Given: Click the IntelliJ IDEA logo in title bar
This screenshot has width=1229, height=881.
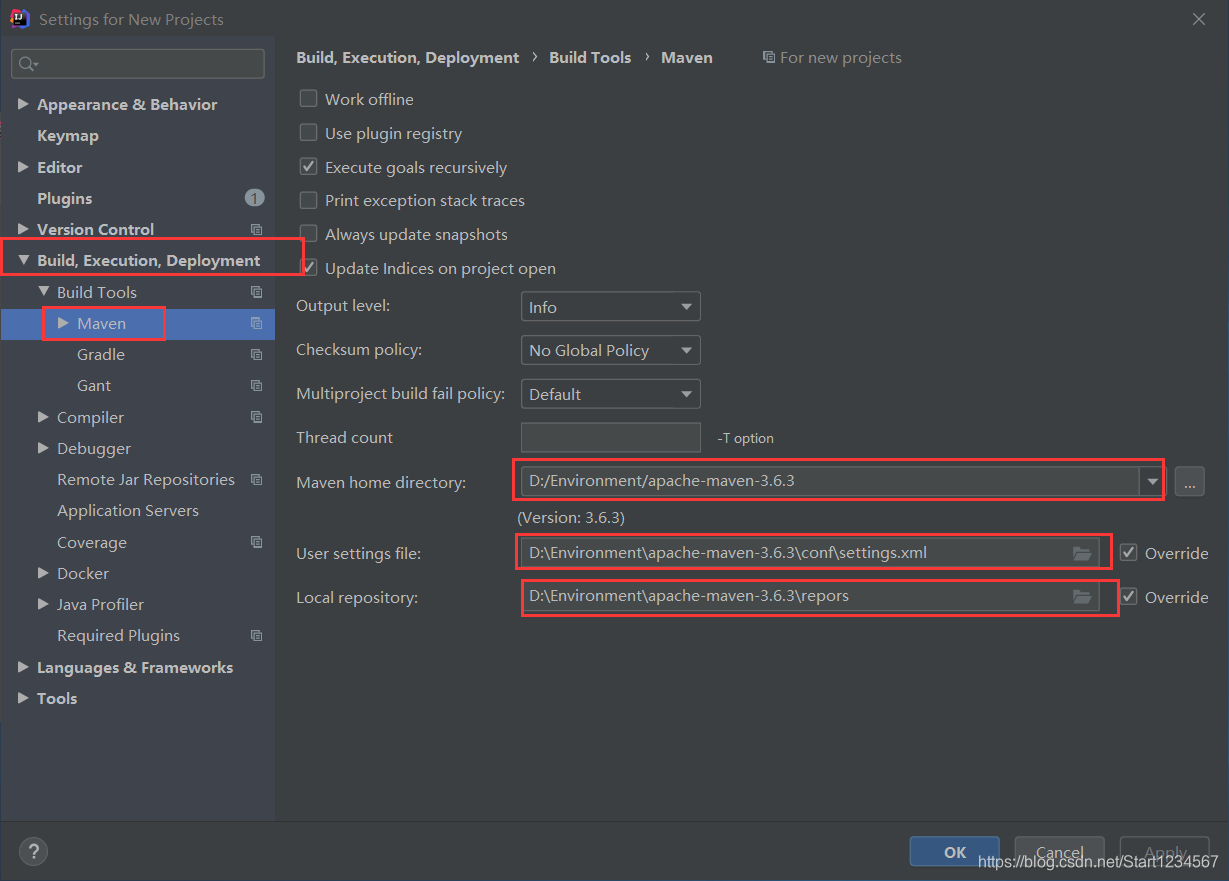Looking at the screenshot, I should [20, 19].
